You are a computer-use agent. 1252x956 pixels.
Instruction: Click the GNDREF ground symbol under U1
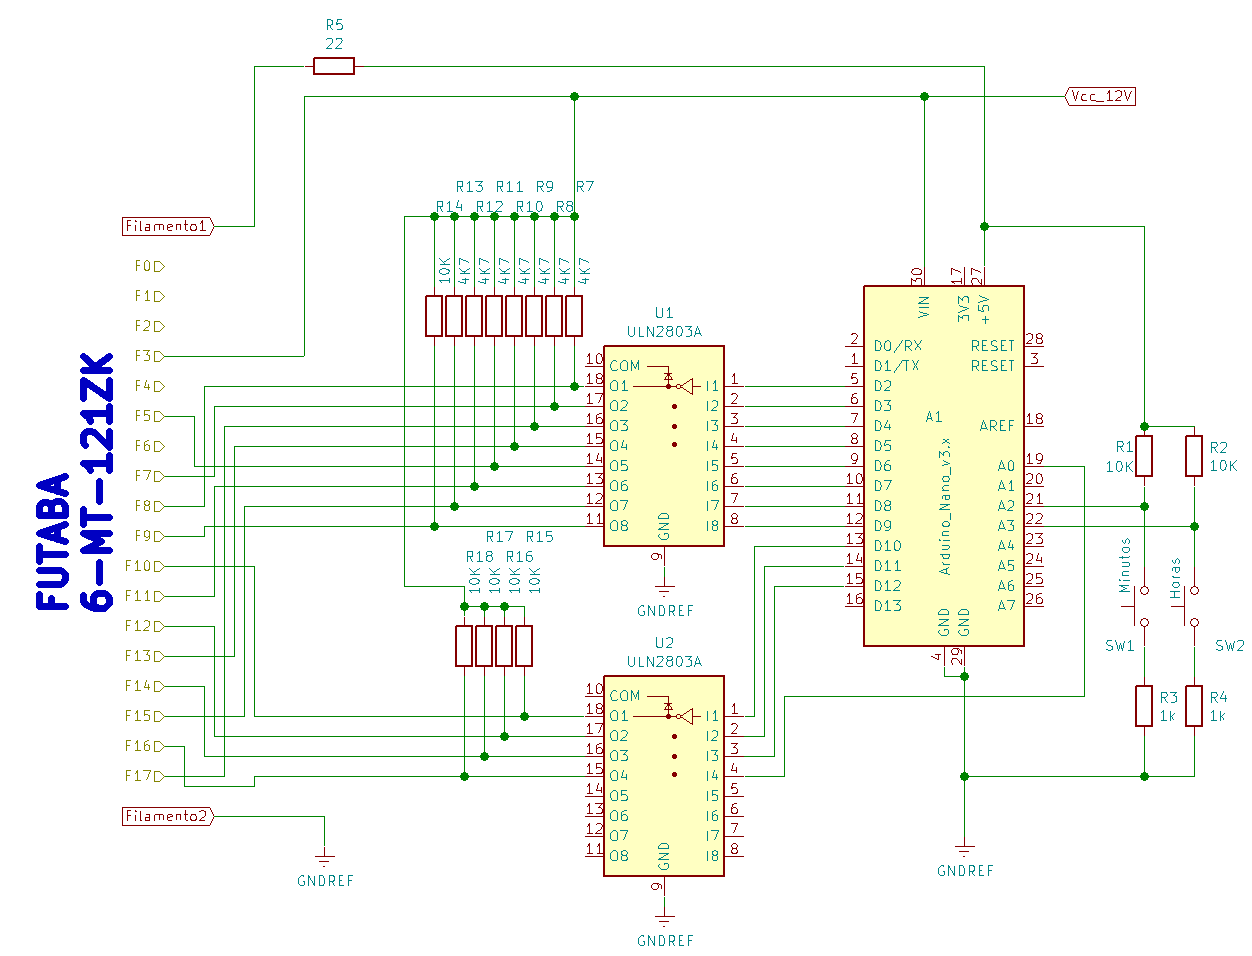664,588
